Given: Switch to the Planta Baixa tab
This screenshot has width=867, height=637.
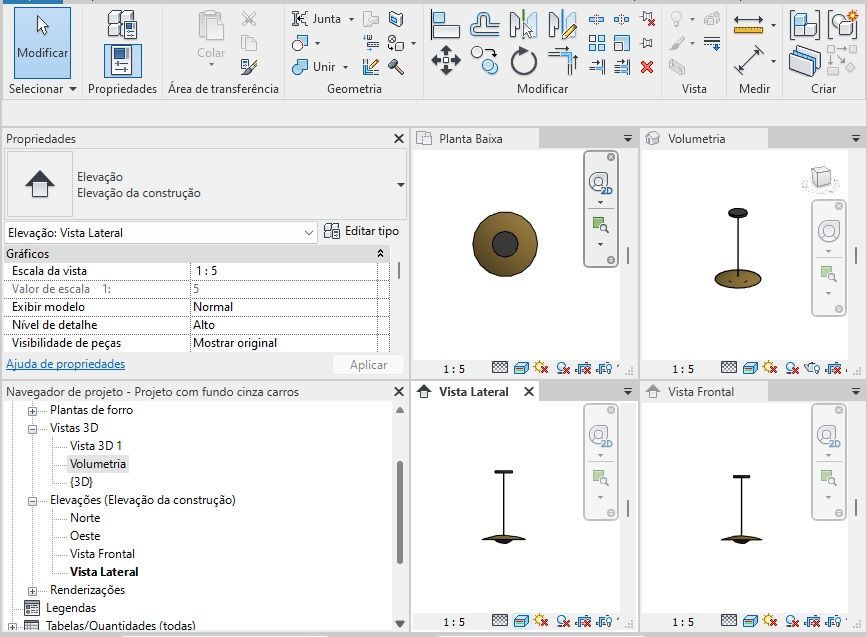Looking at the screenshot, I should click(470, 139).
